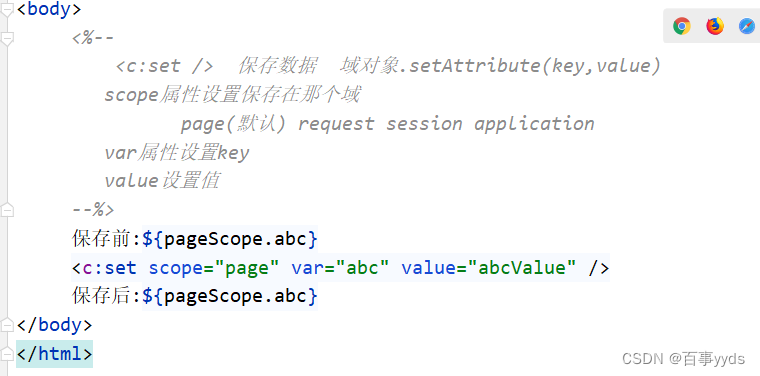This screenshot has height=376, width=760.
Task: Open the page in Chrome browser
Action: pyautogui.click(x=681, y=26)
